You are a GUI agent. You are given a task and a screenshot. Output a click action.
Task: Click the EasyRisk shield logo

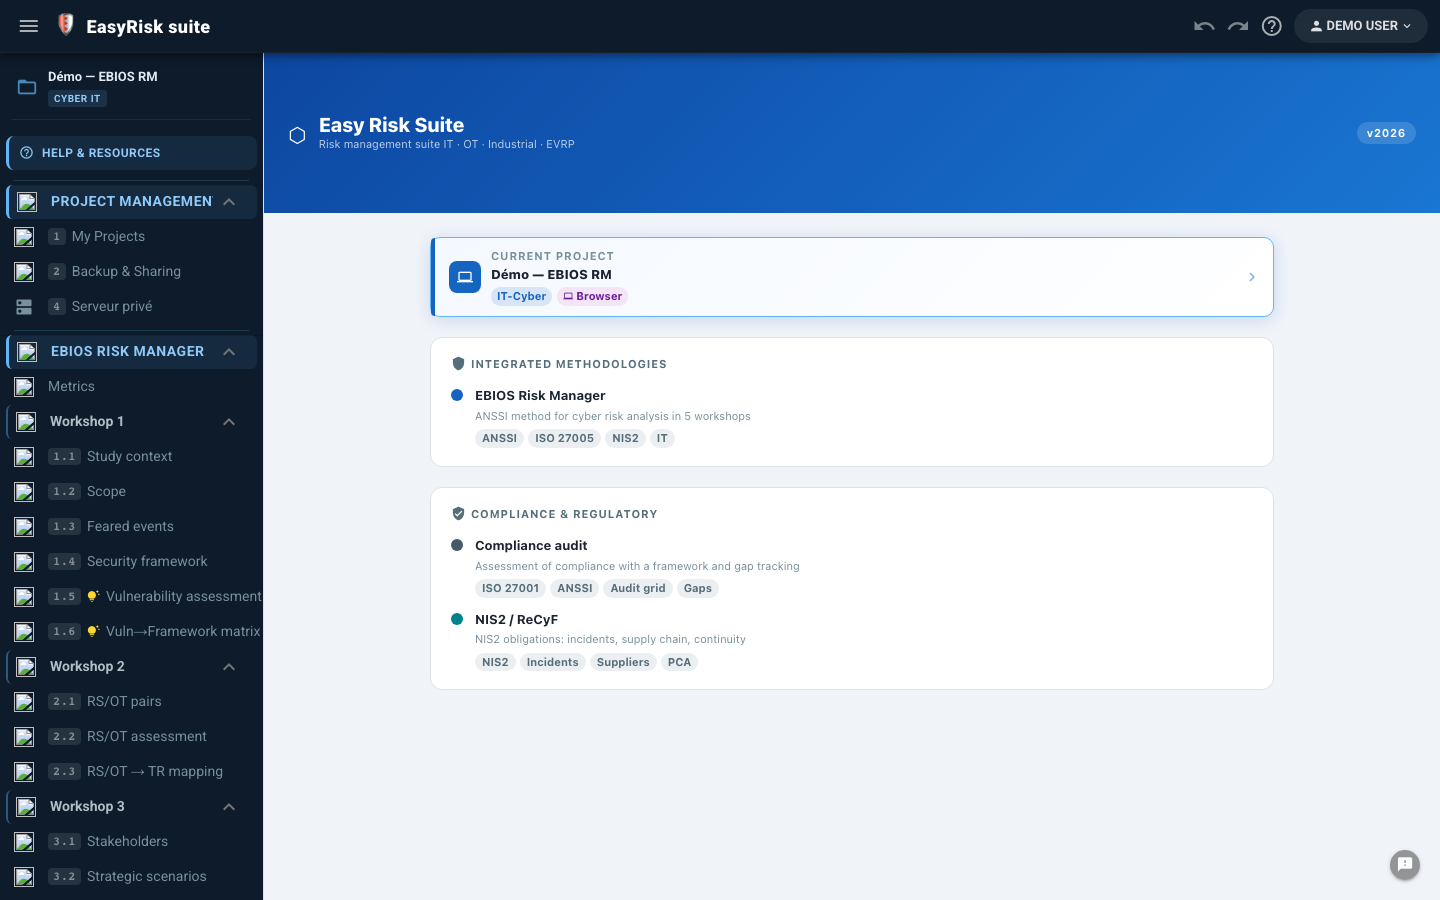66,25
